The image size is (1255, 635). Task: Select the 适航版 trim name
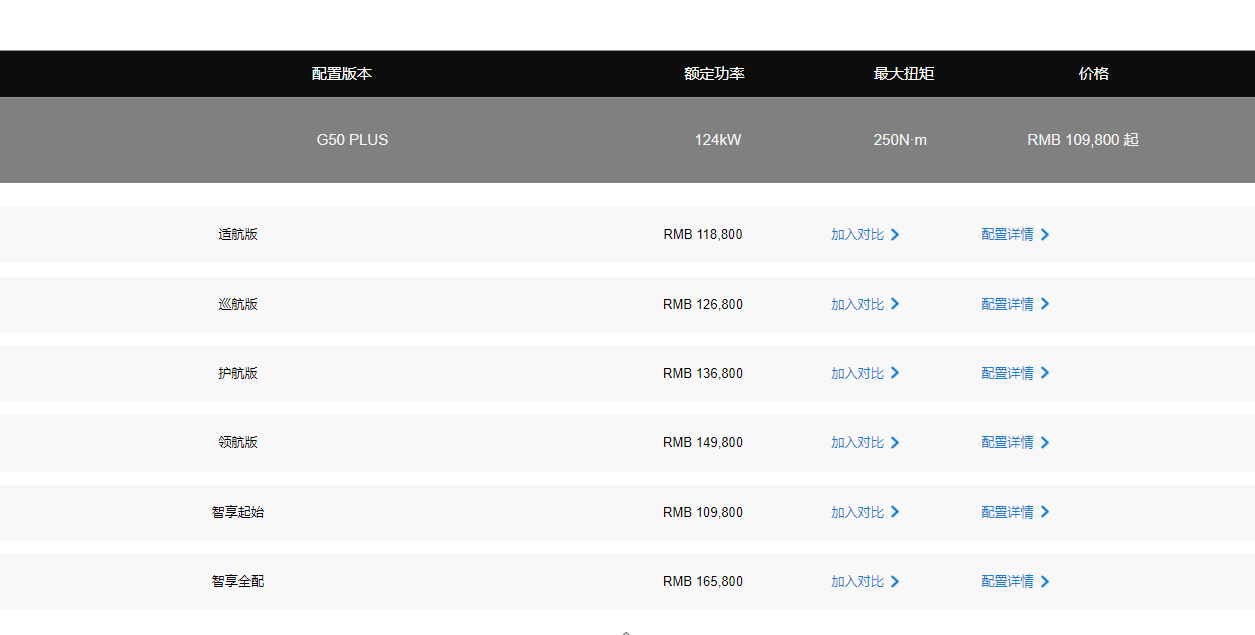[x=238, y=235]
